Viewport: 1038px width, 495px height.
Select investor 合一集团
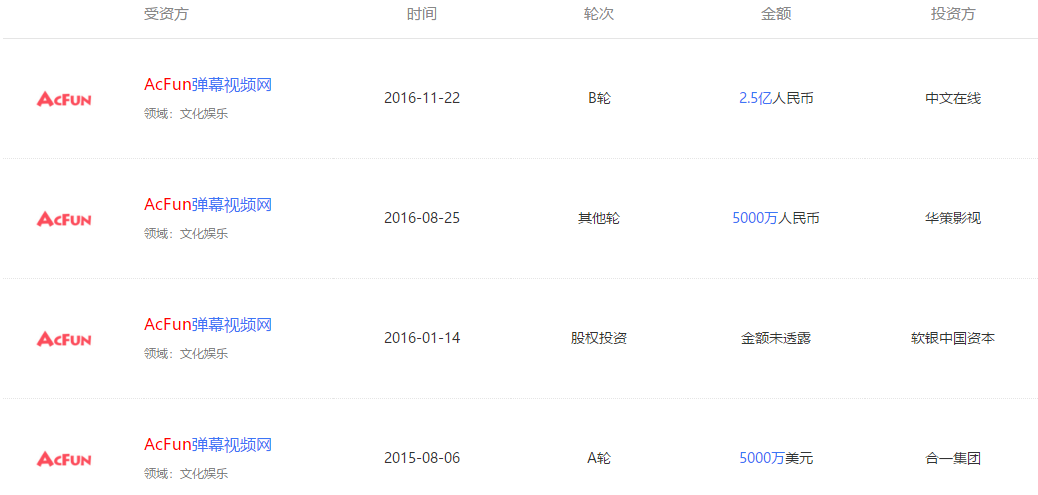[952, 458]
